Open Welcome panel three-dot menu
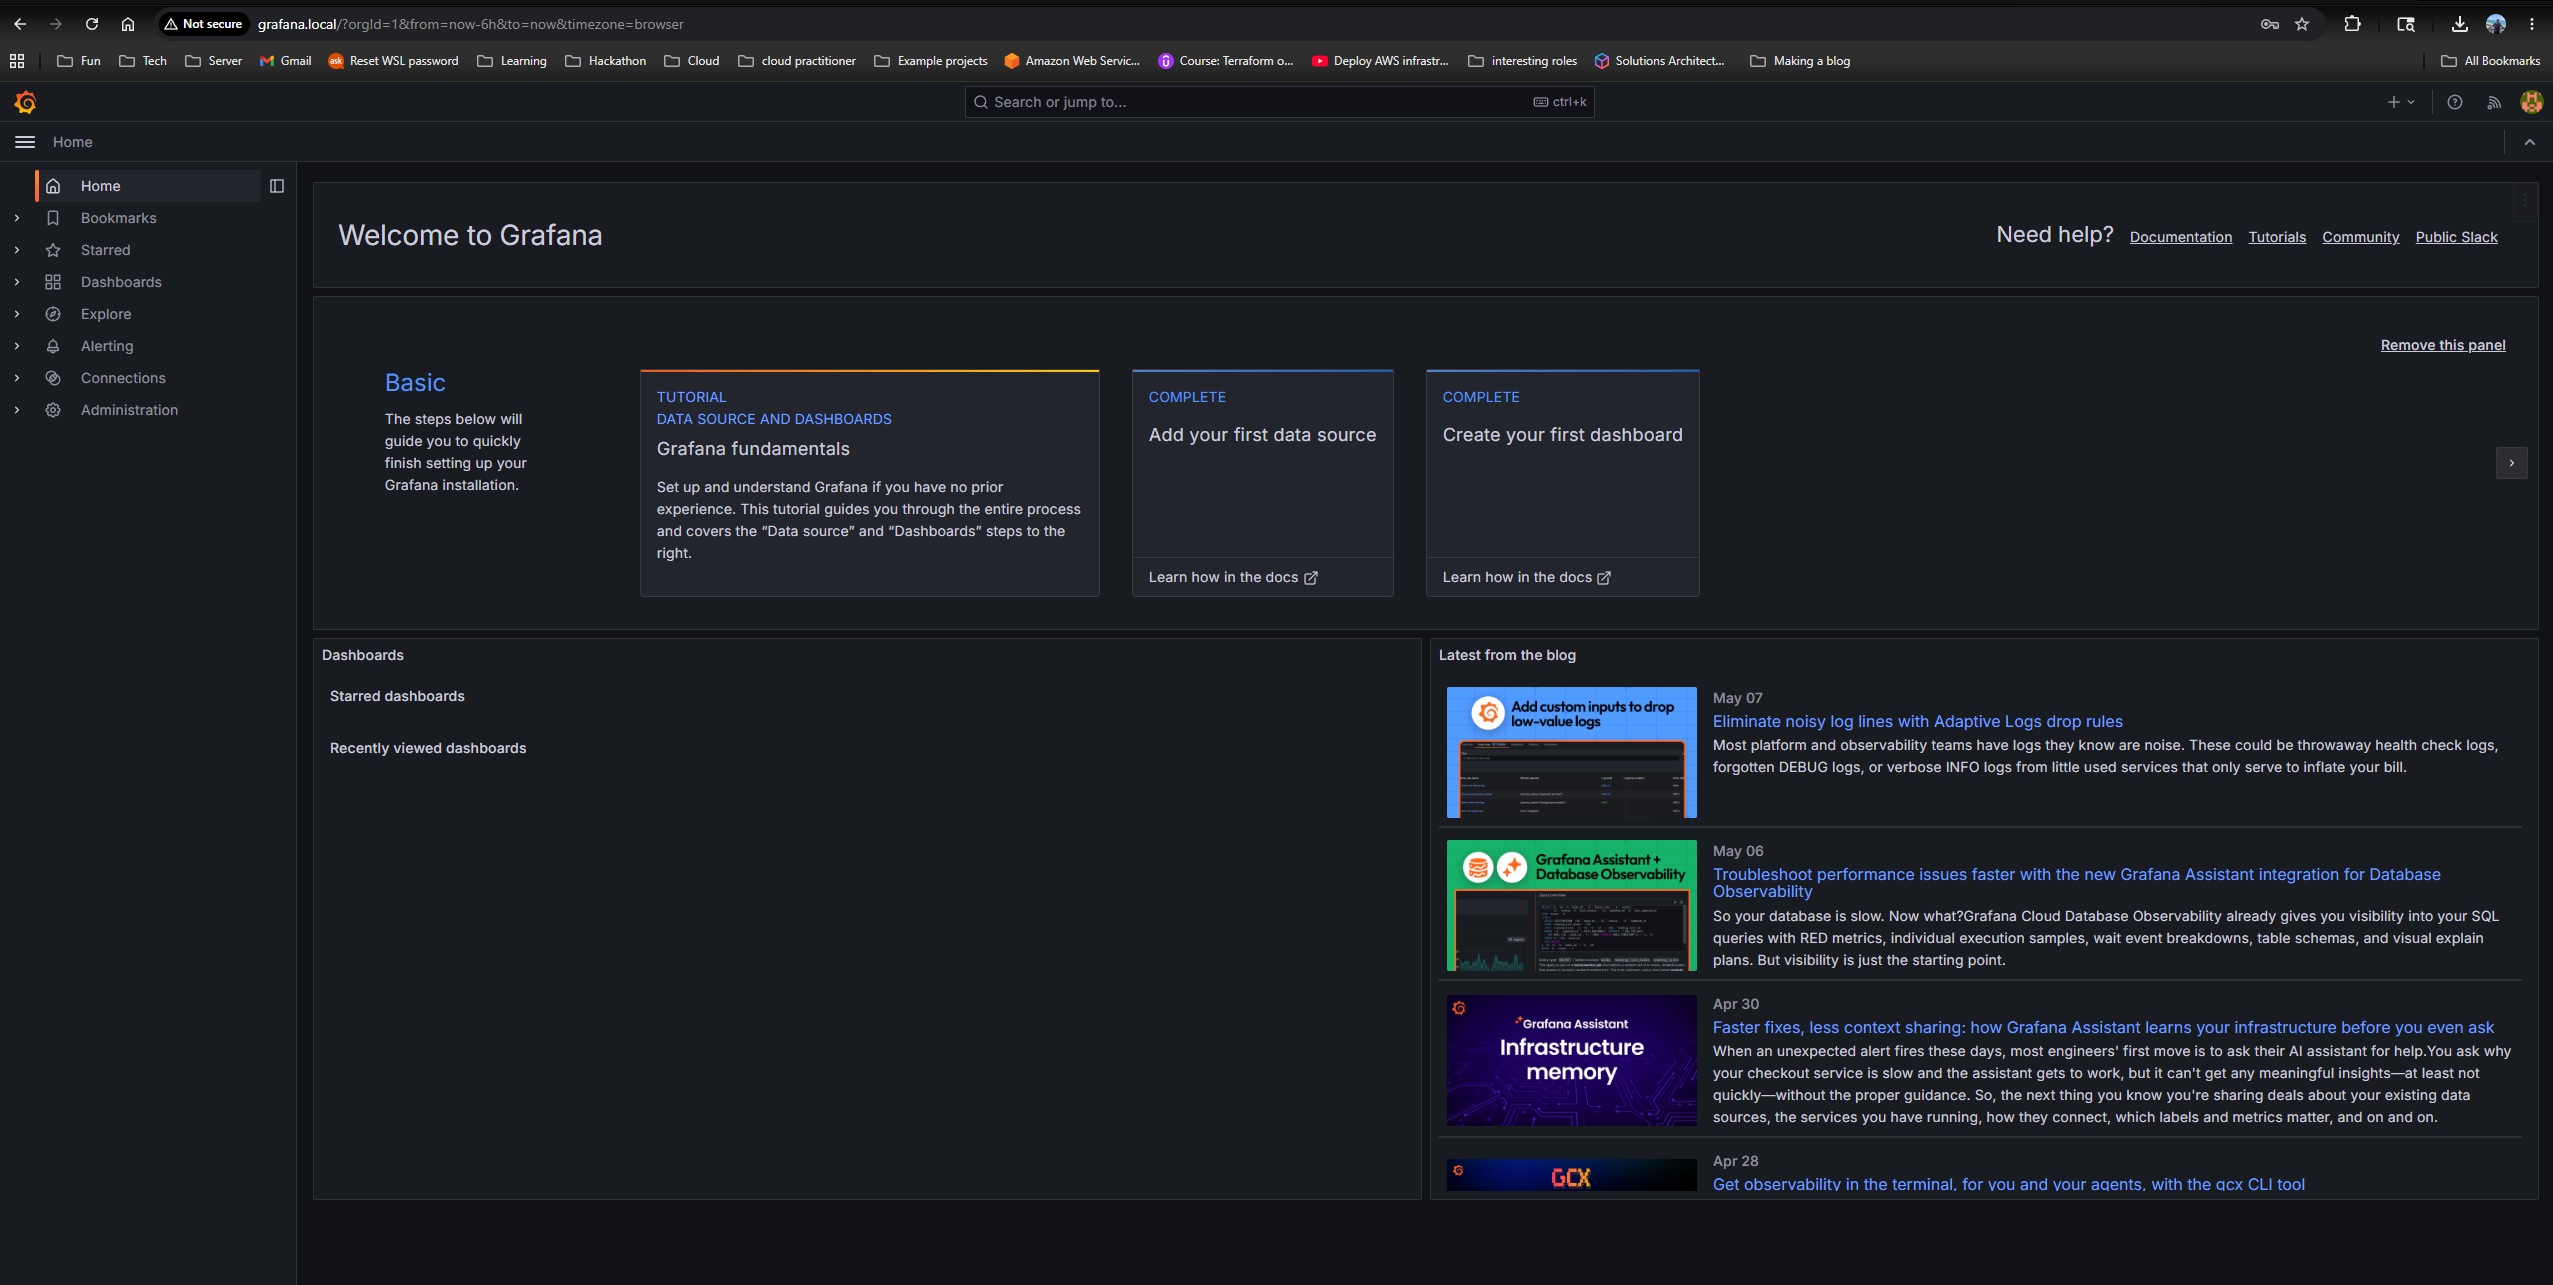 (x=2525, y=201)
